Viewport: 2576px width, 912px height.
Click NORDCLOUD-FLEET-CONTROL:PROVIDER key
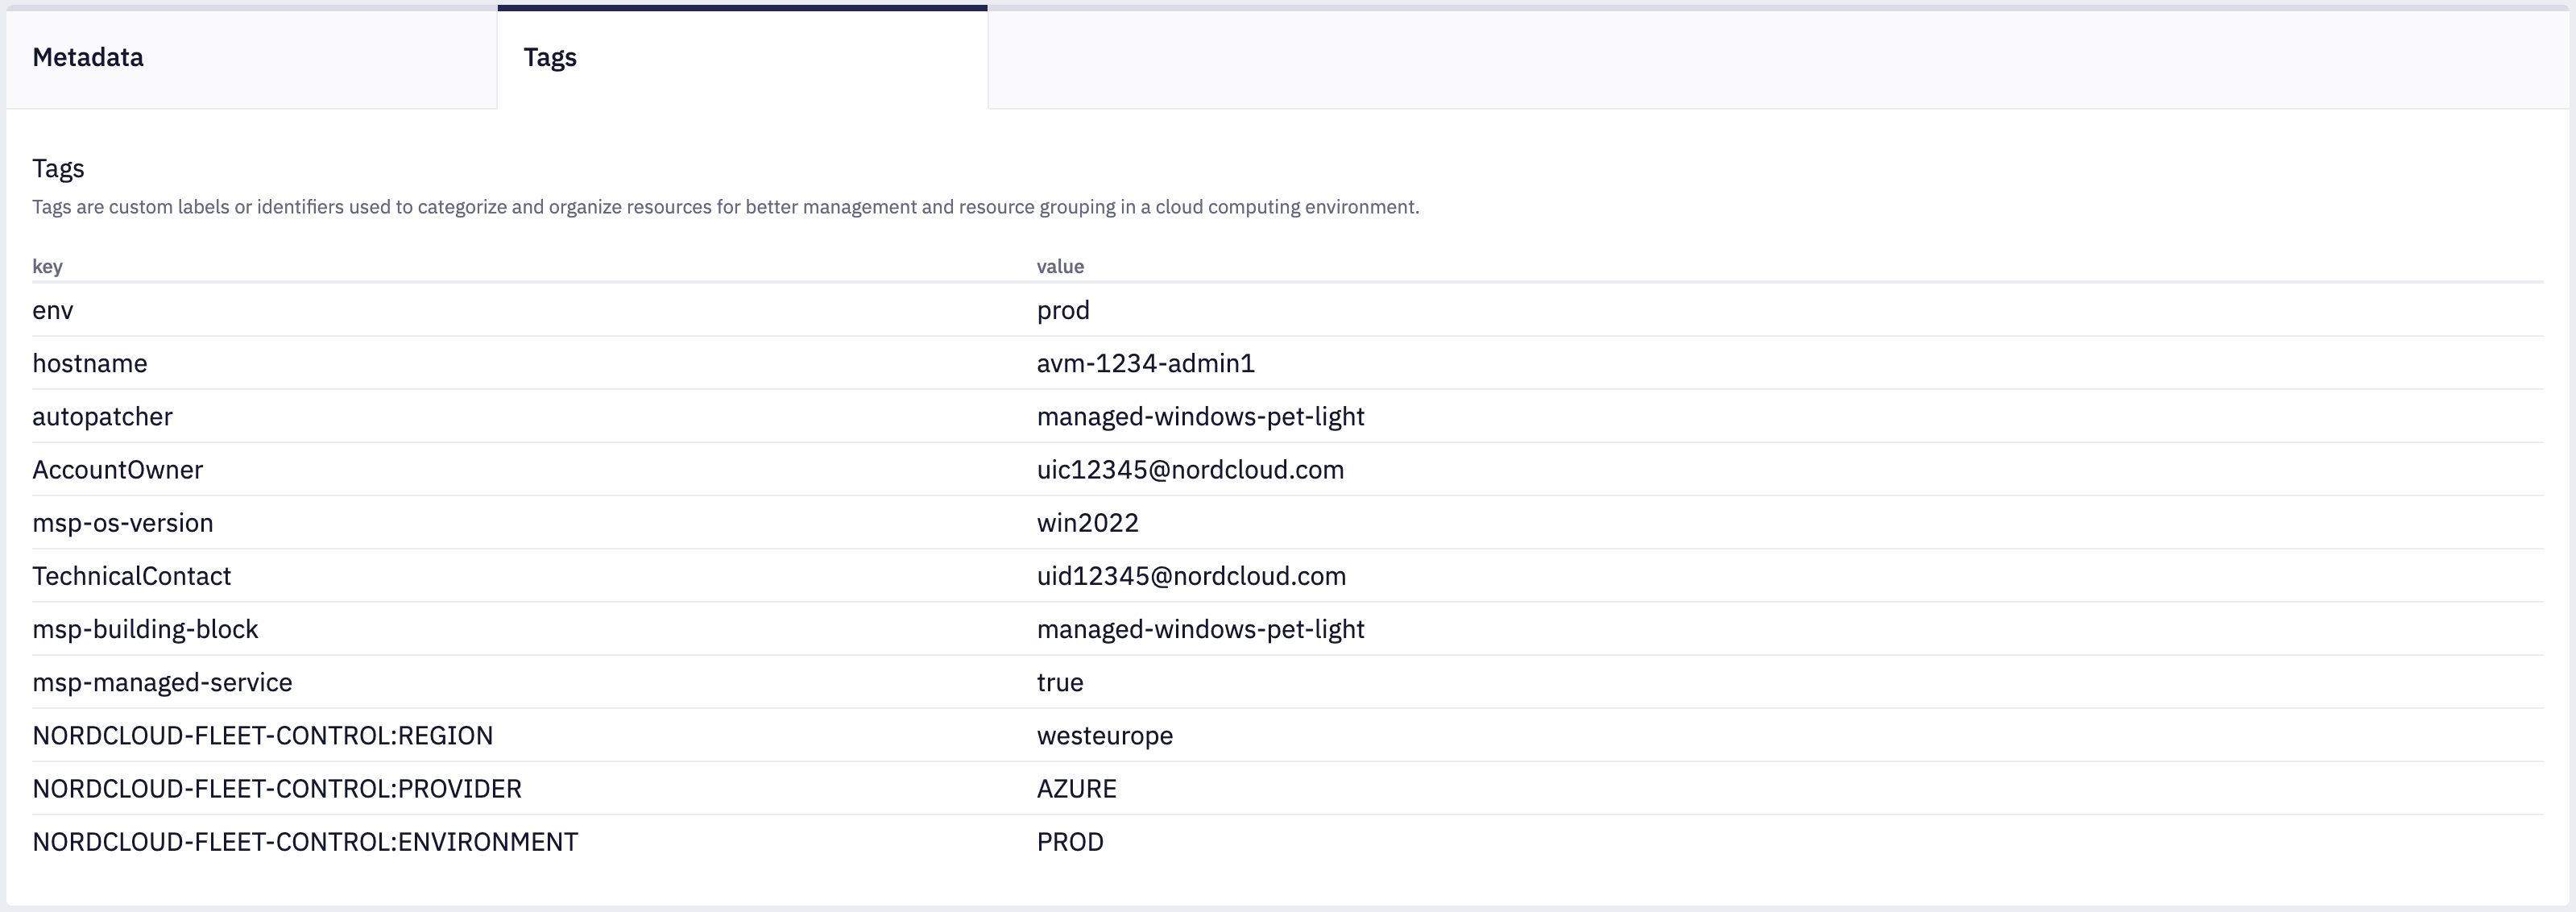277,788
